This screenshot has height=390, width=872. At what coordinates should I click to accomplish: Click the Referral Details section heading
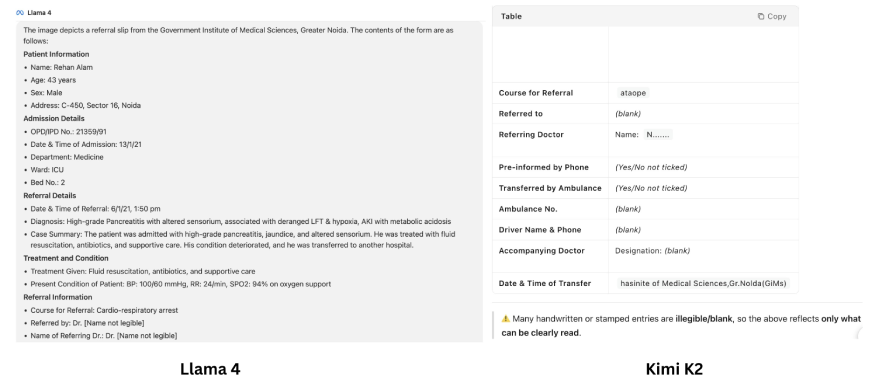(49, 195)
